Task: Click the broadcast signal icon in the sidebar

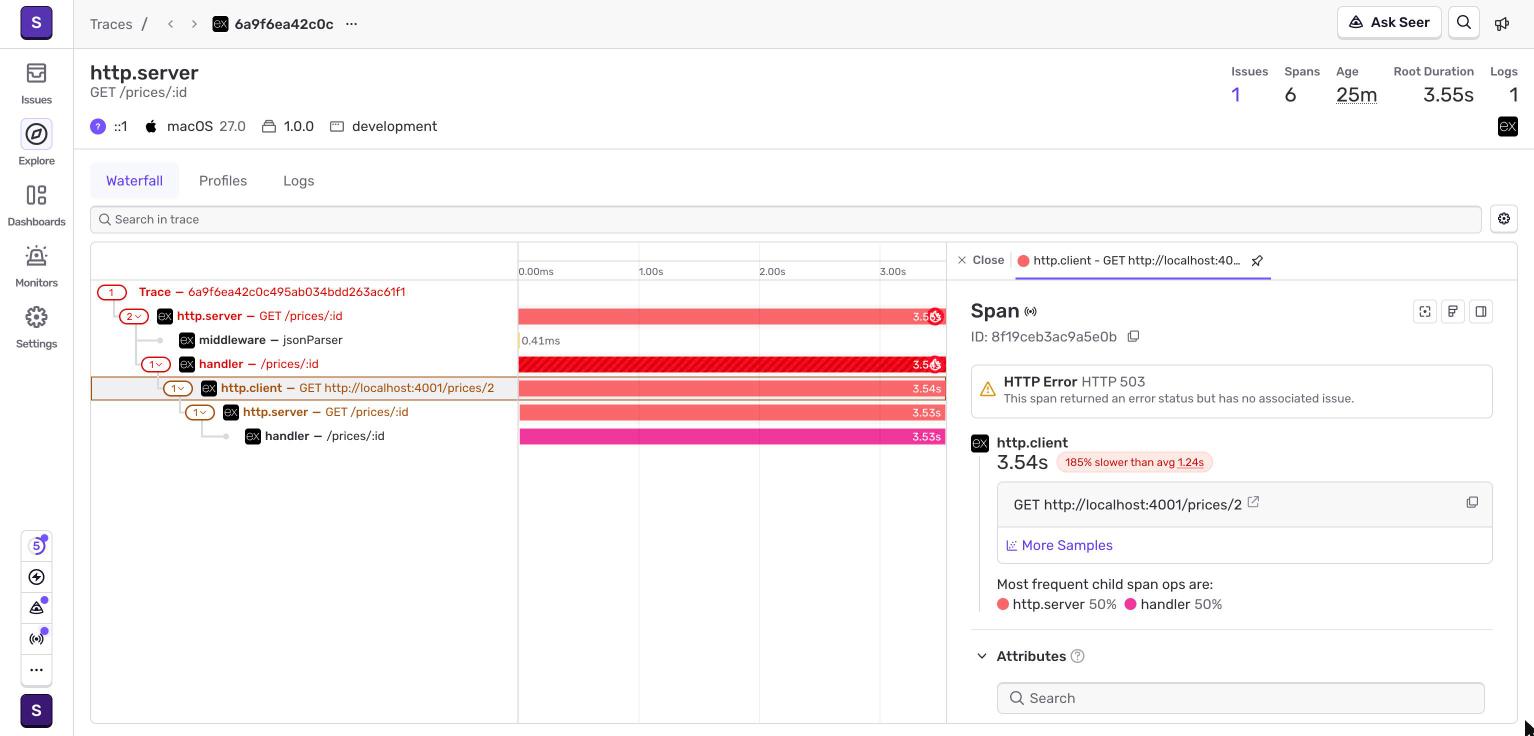Action: [x=37, y=639]
